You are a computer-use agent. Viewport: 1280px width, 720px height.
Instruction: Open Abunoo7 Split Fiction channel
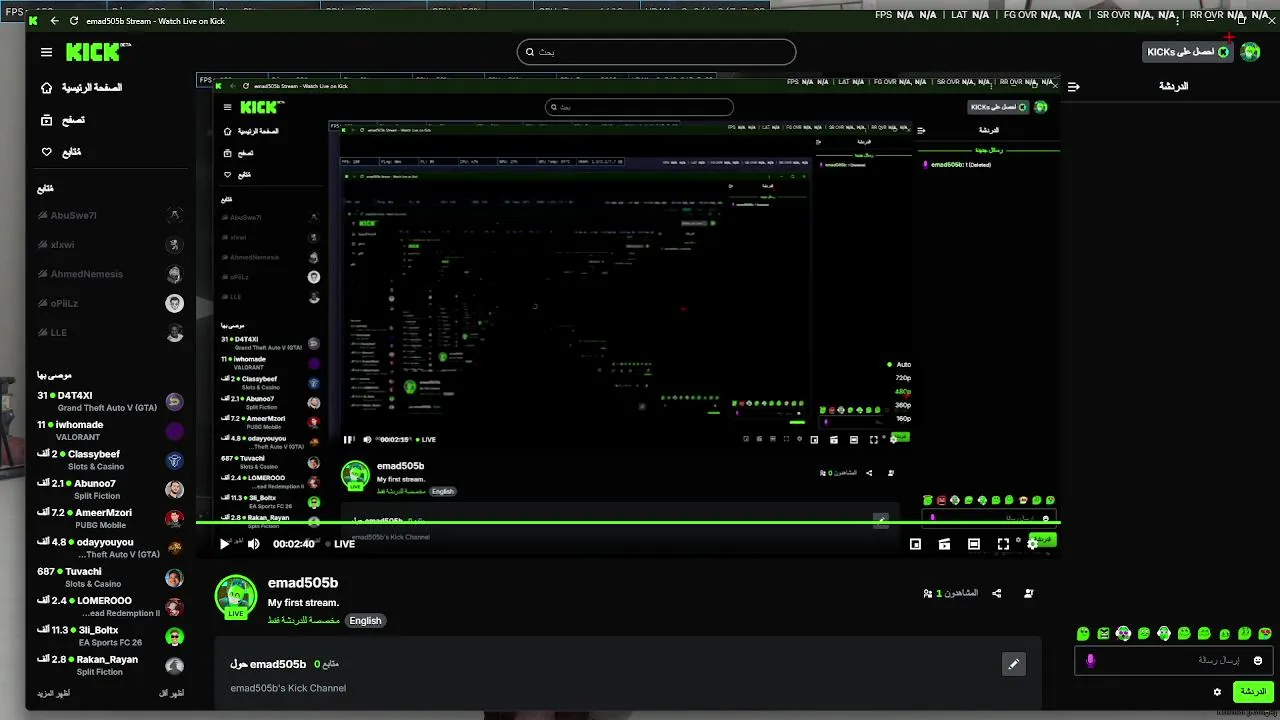point(110,489)
